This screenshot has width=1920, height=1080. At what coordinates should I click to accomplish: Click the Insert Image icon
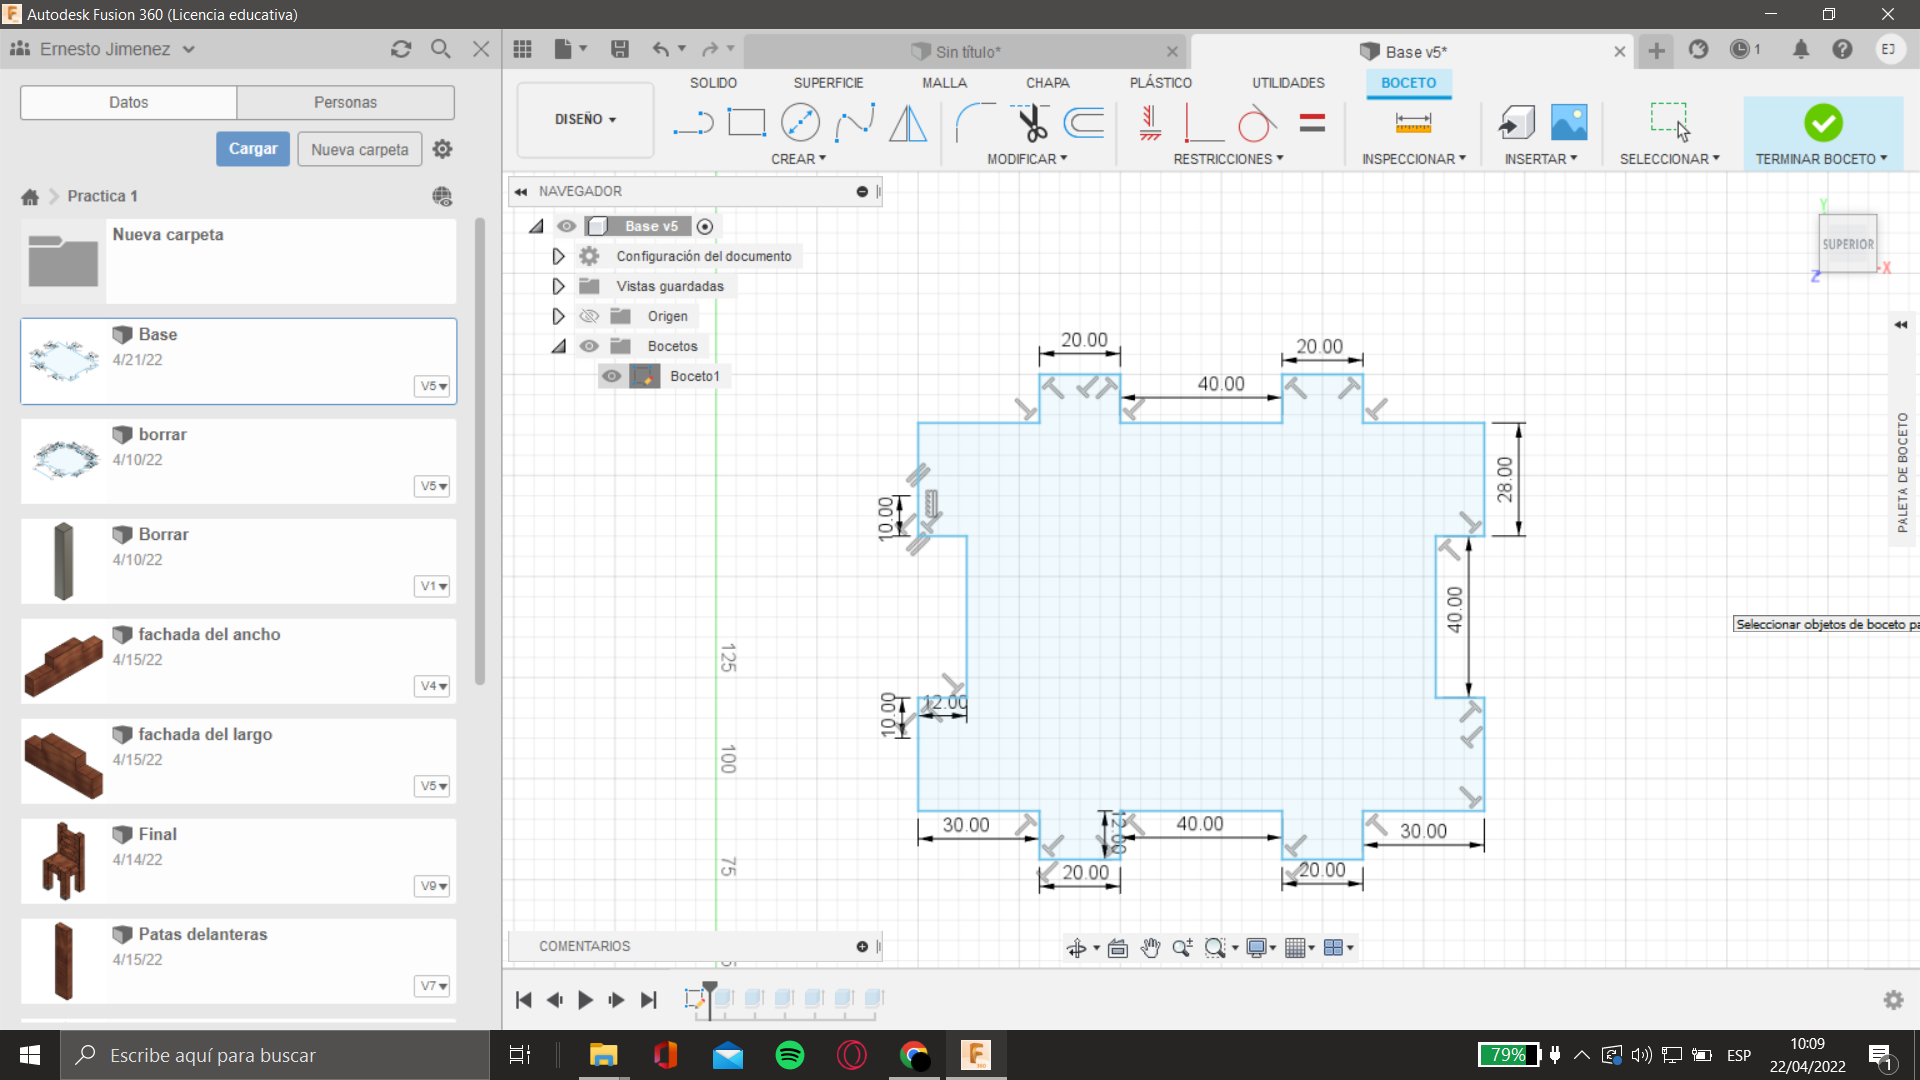1569,123
